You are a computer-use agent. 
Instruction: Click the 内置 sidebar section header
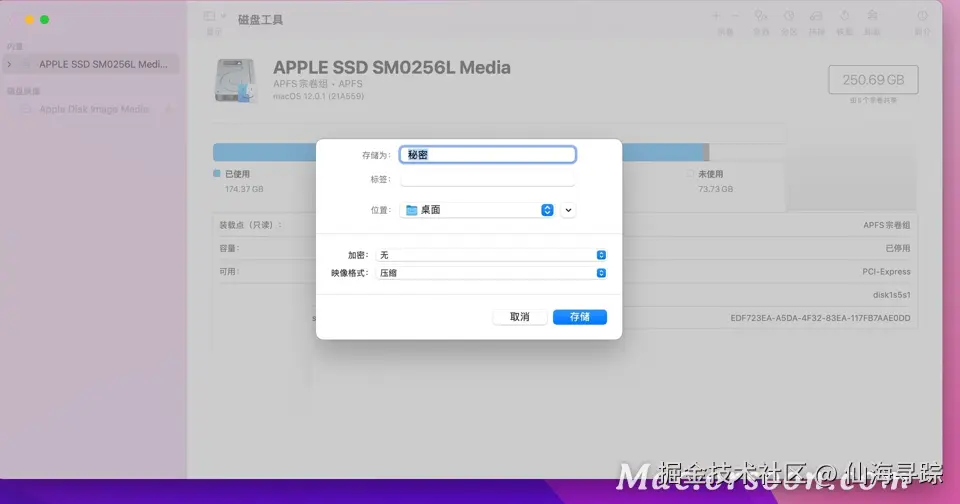coord(15,47)
